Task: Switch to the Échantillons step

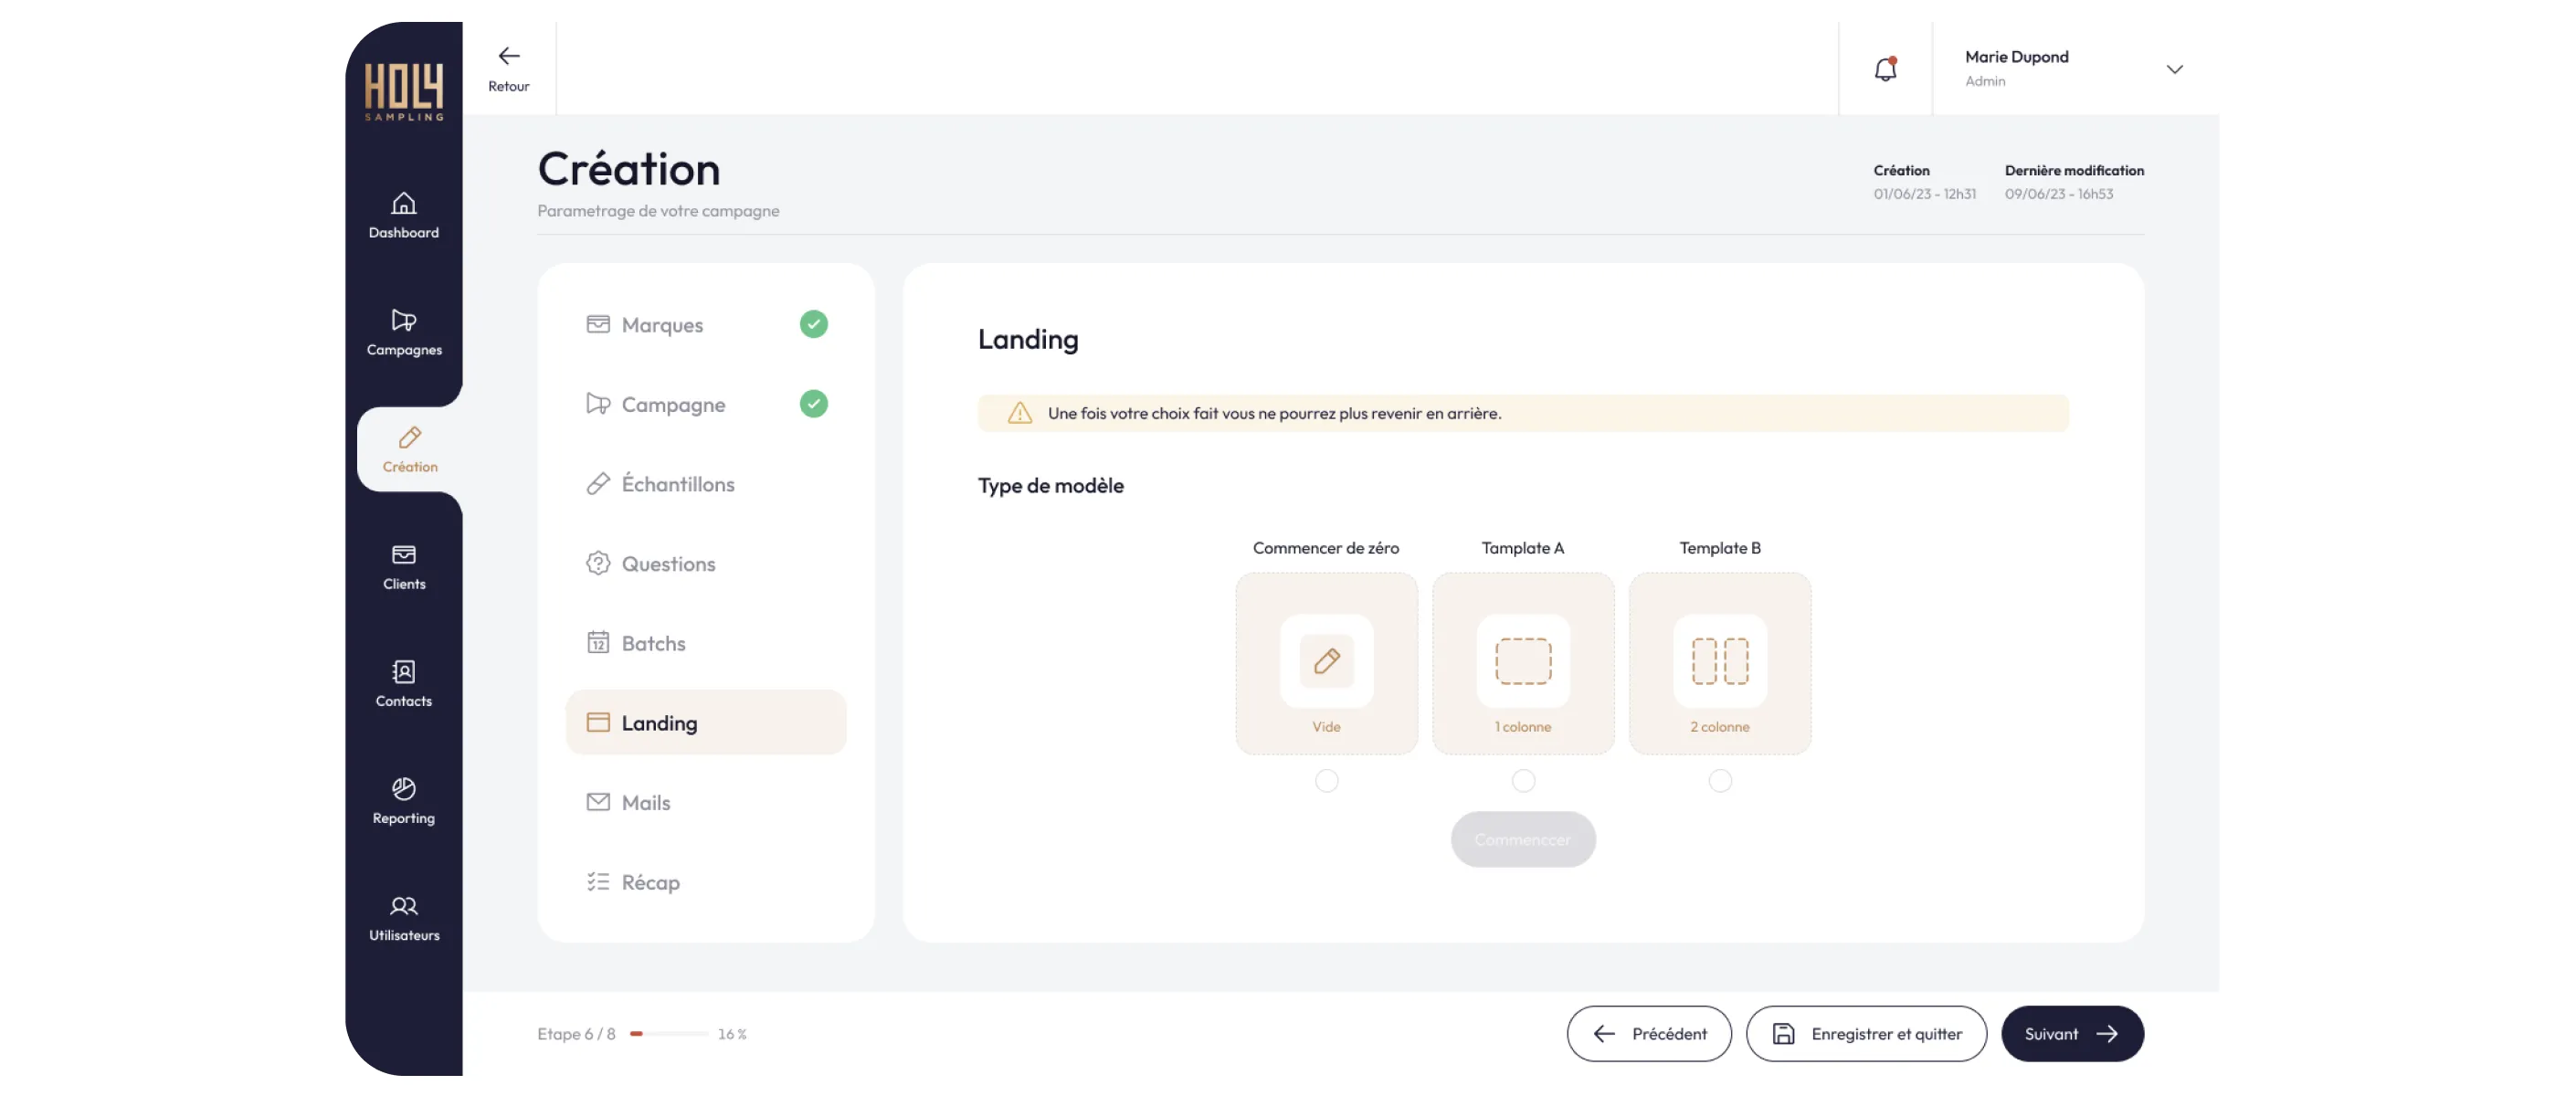Action: [677, 484]
